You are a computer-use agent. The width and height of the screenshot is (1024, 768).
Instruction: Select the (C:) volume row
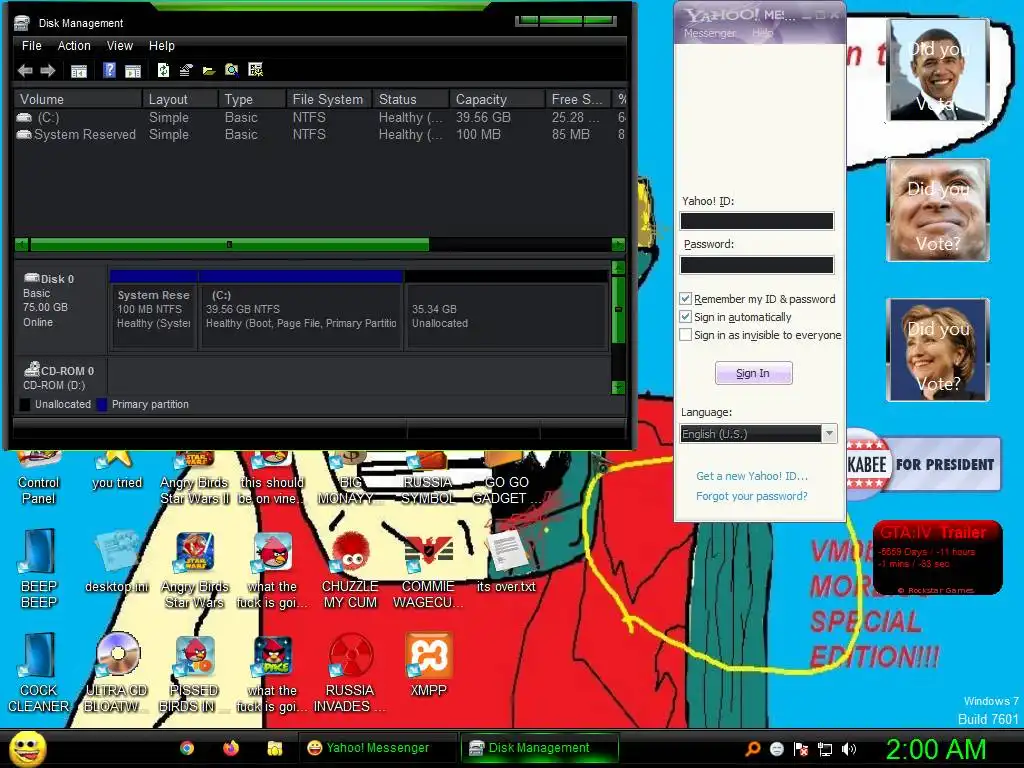[x=320, y=118]
